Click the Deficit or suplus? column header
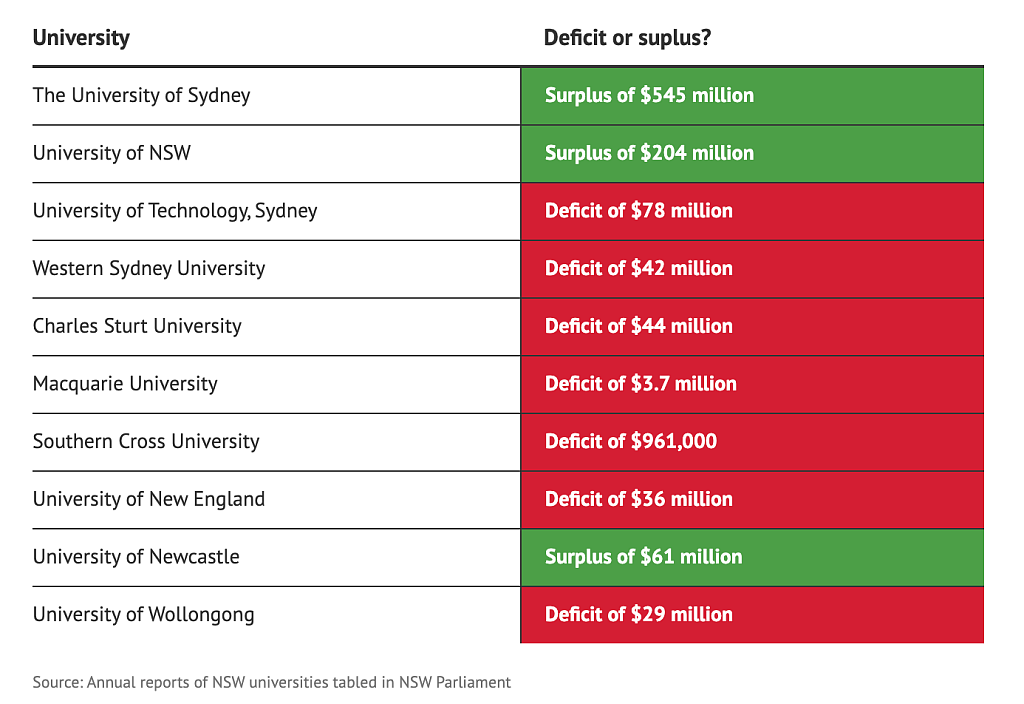The width and height of the screenshot is (1024, 704). point(627,38)
